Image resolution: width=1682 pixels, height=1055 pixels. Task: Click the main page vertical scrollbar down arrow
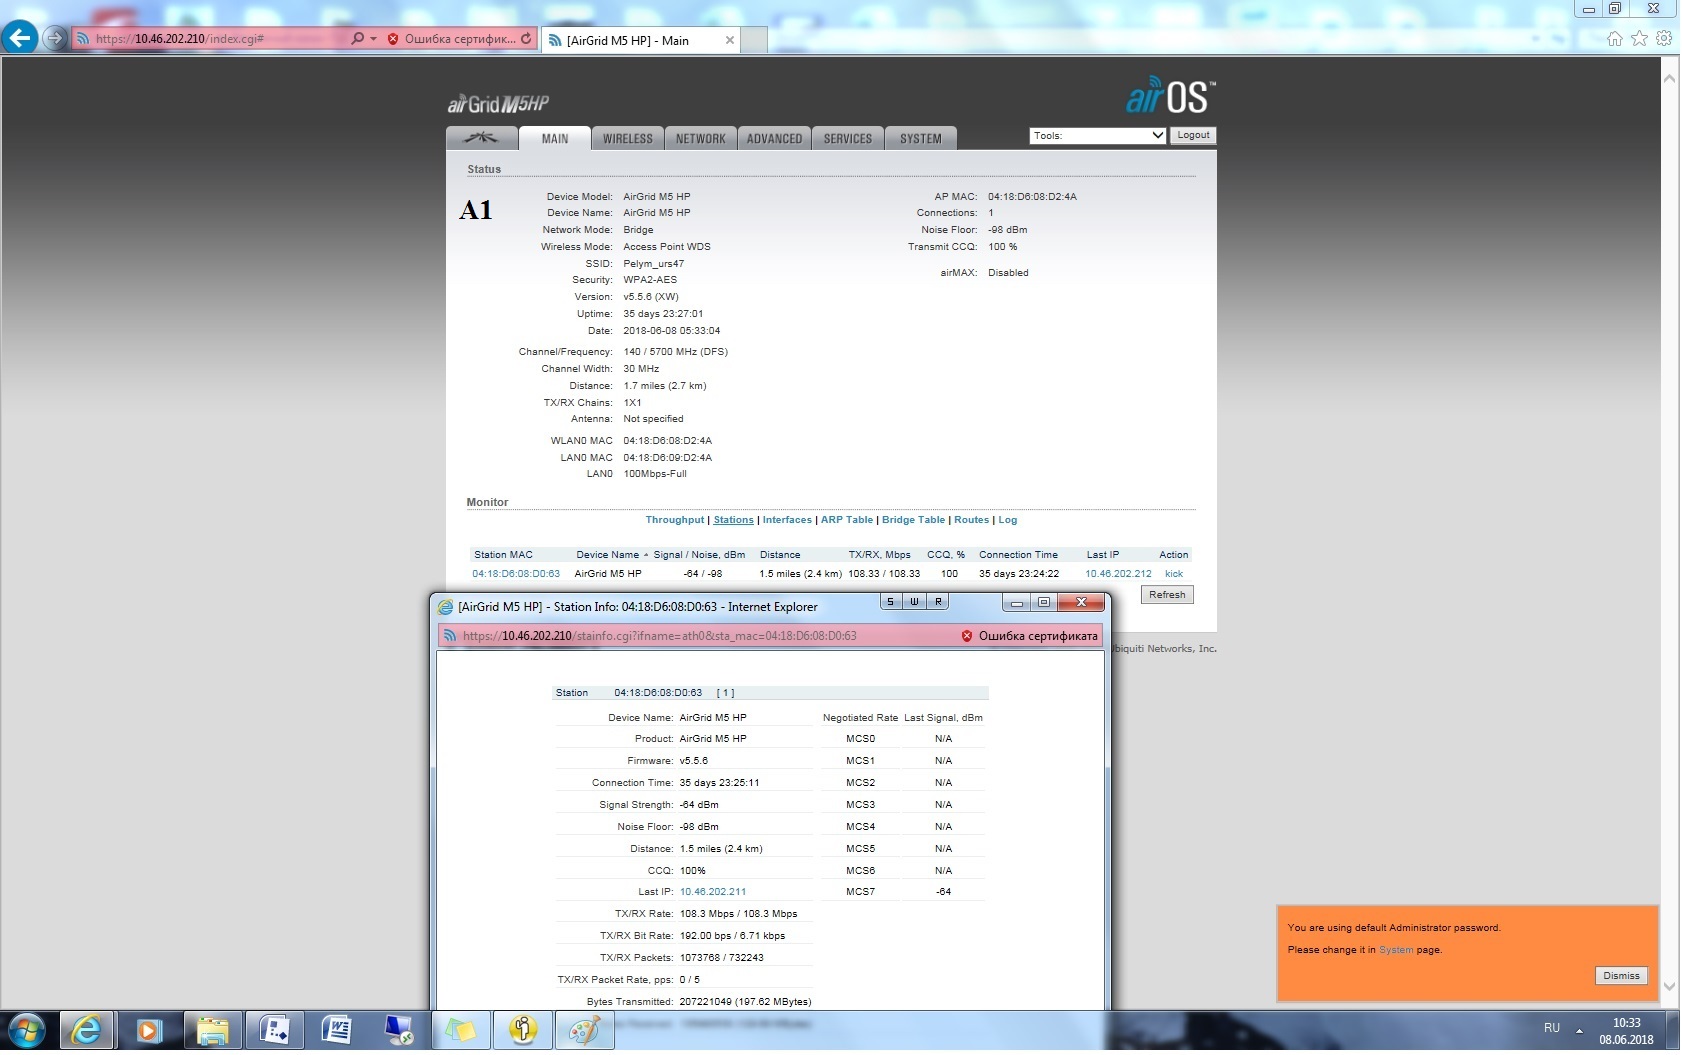pyautogui.click(x=1669, y=986)
